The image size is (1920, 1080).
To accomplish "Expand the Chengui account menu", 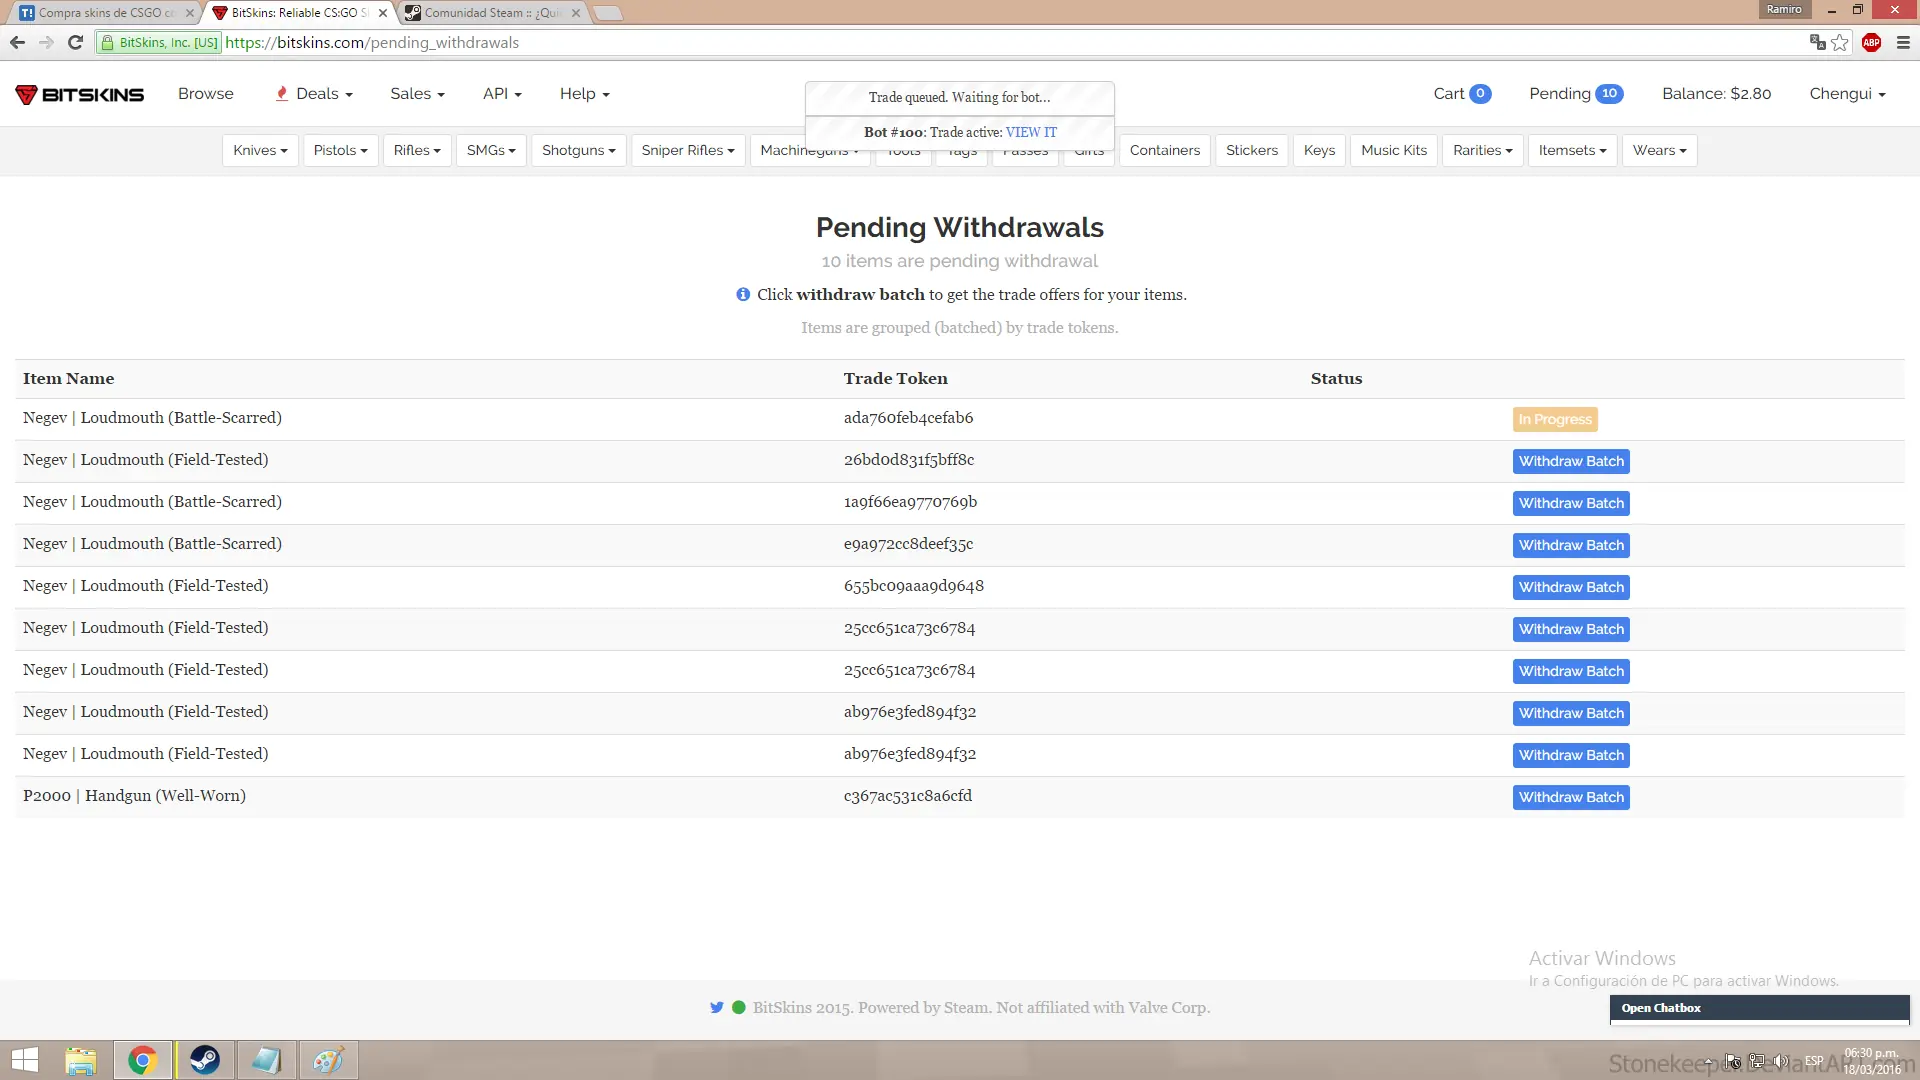I will [1847, 94].
